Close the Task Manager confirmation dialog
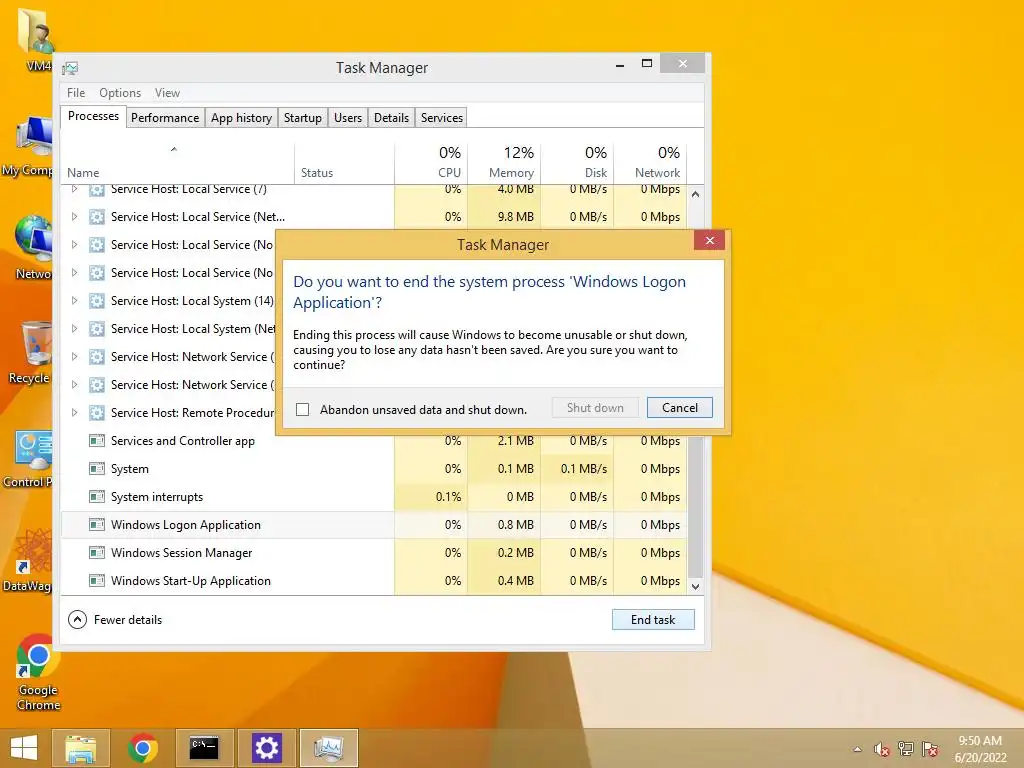The image size is (1024, 768). (x=710, y=240)
